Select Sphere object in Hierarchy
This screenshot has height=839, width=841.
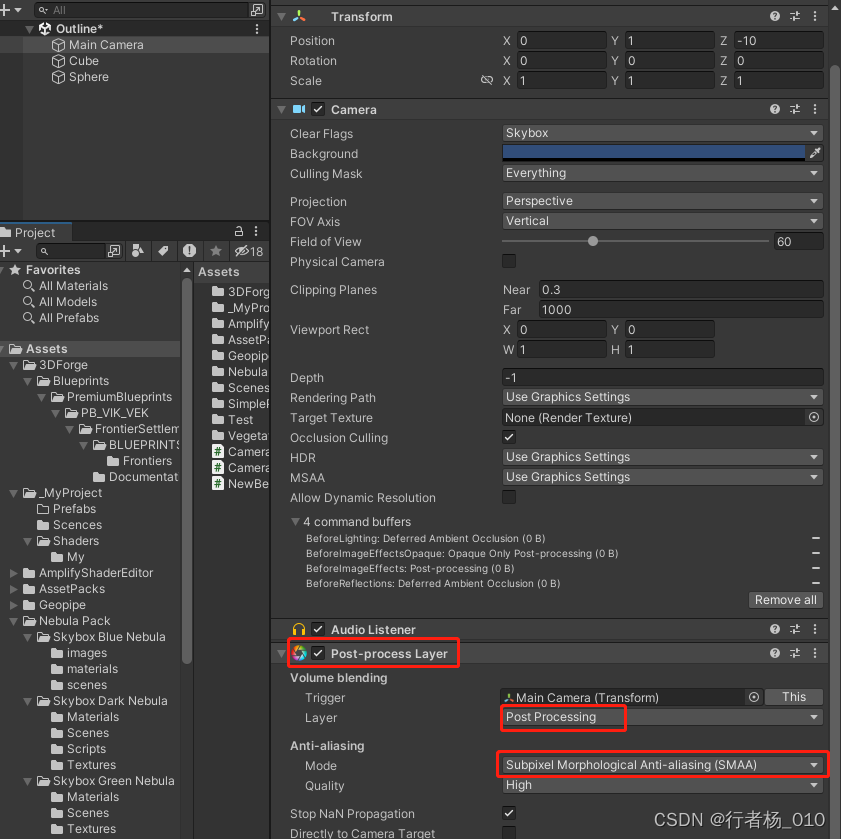coord(88,77)
